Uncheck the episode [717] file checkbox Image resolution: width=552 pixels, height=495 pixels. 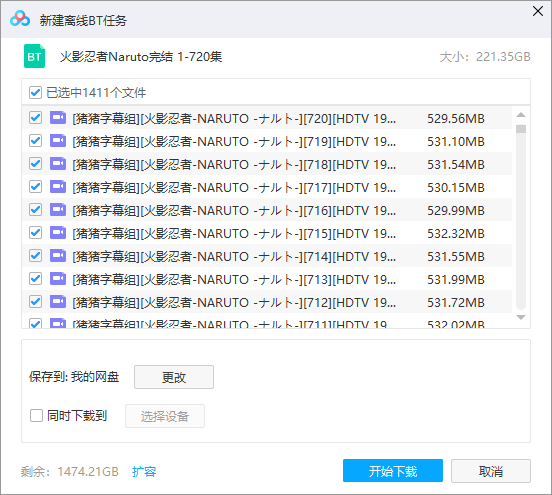(x=36, y=187)
